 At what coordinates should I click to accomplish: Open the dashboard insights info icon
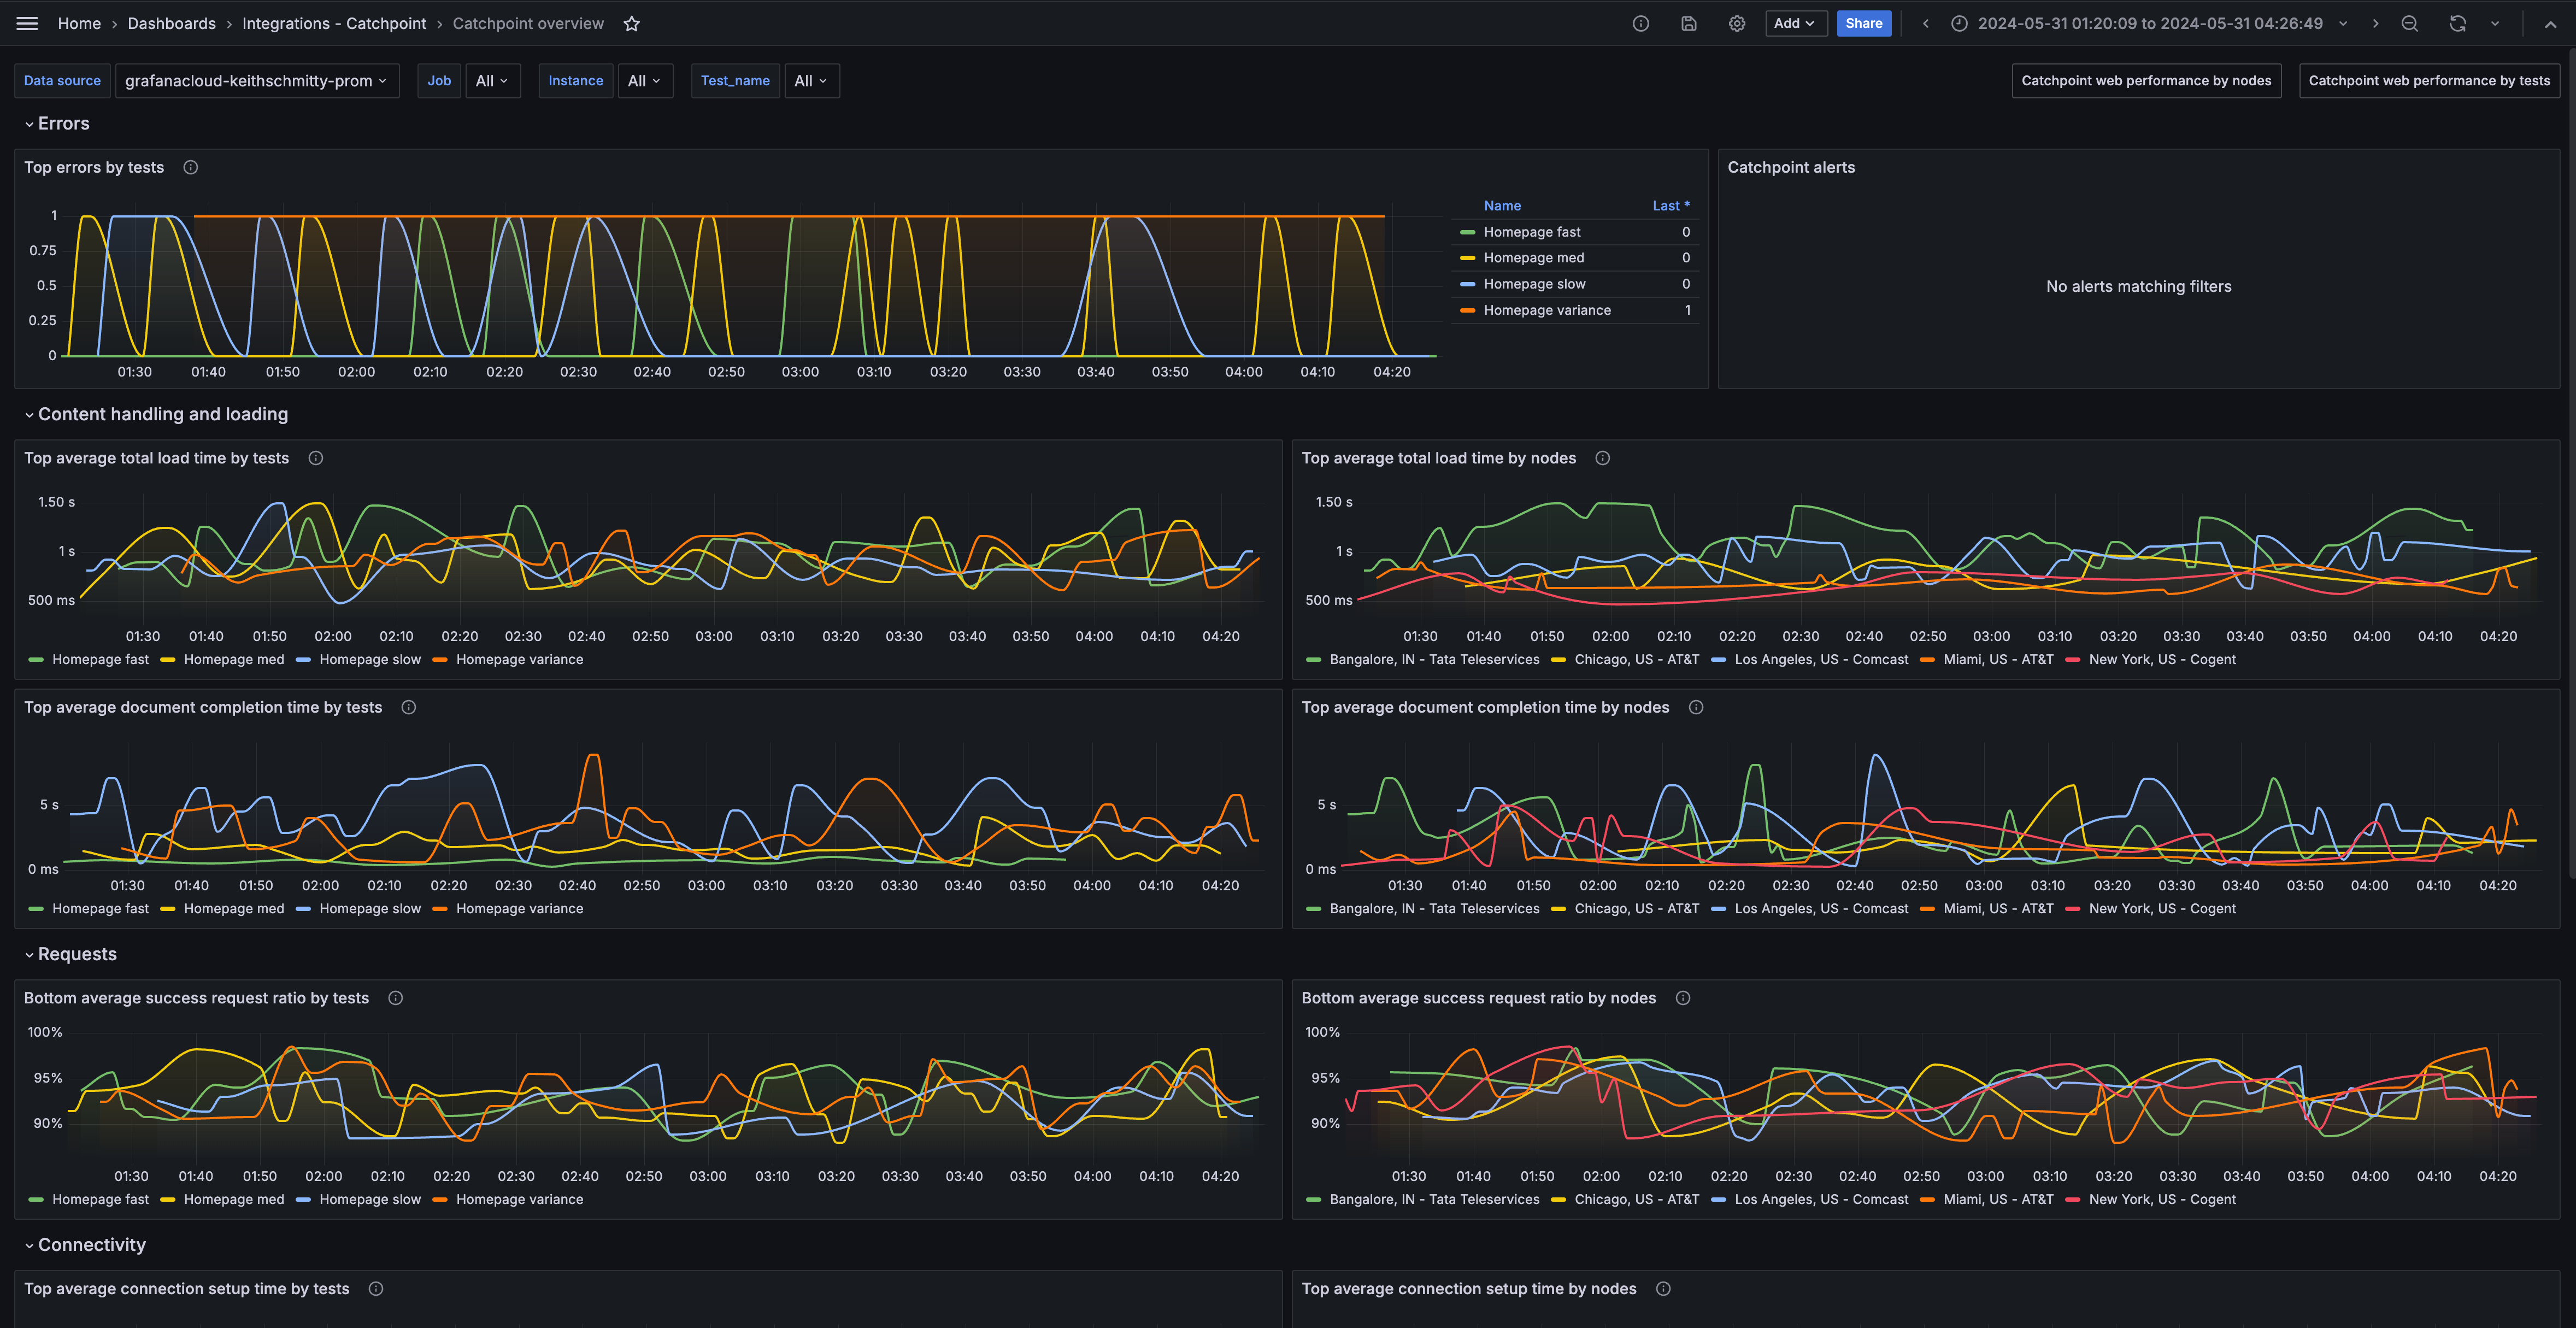[x=1640, y=23]
